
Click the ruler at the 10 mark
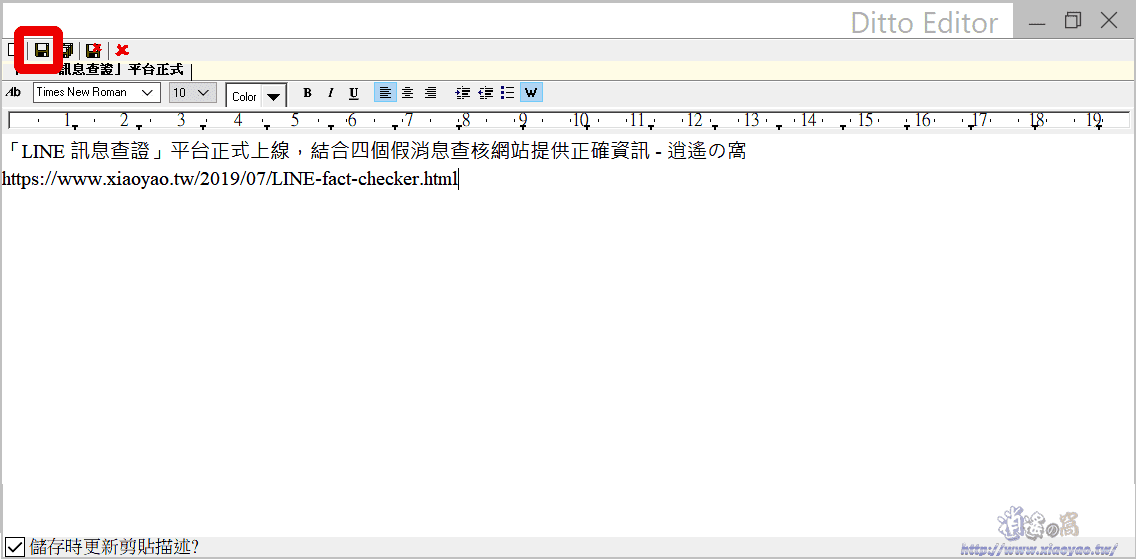click(580, 121)
